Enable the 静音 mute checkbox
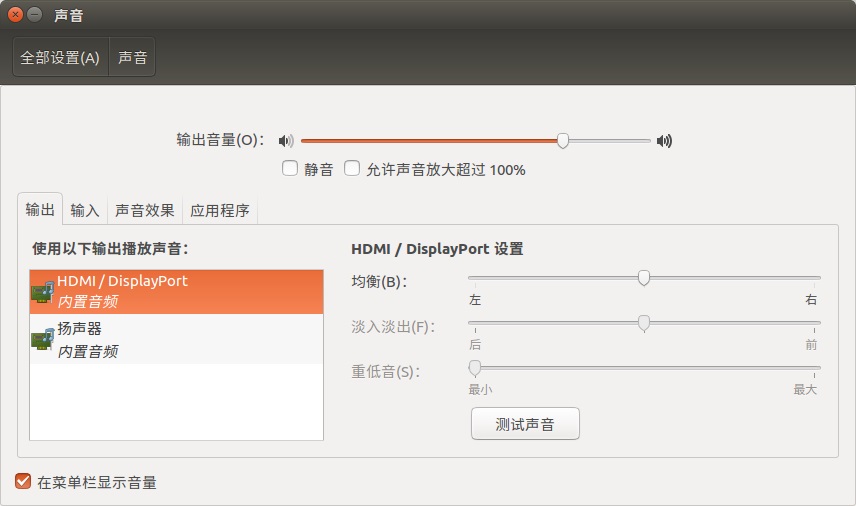 (290, 169)
